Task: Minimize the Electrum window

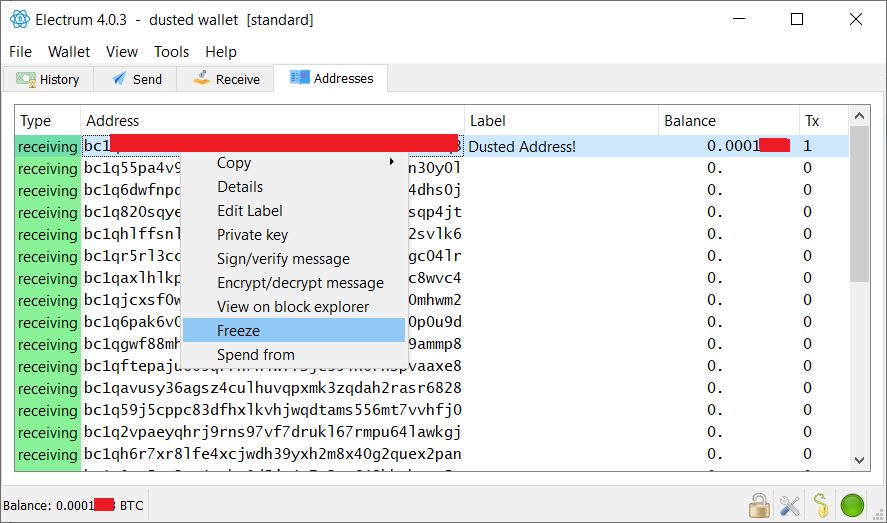Action: 739,19
